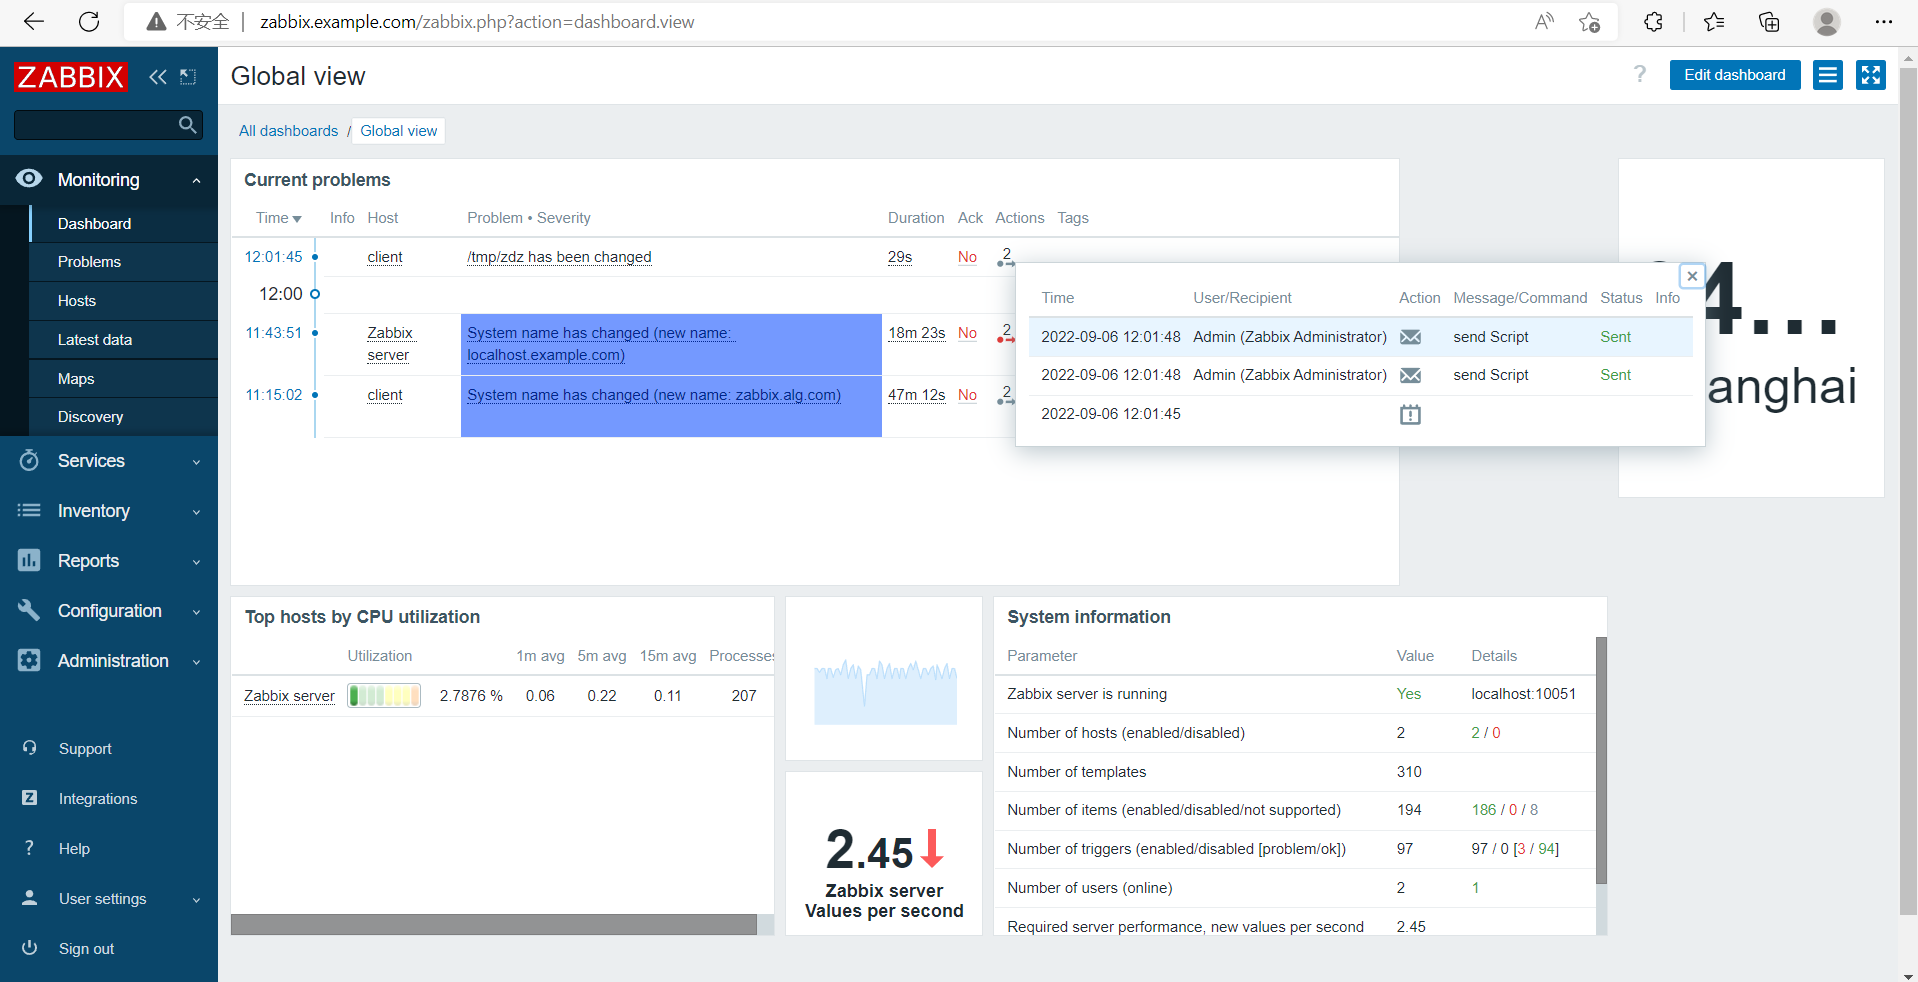This screenshot has height=982, width=1918.
Task: Open Problems in the Monitoring menu
Action: click(124, 262)
